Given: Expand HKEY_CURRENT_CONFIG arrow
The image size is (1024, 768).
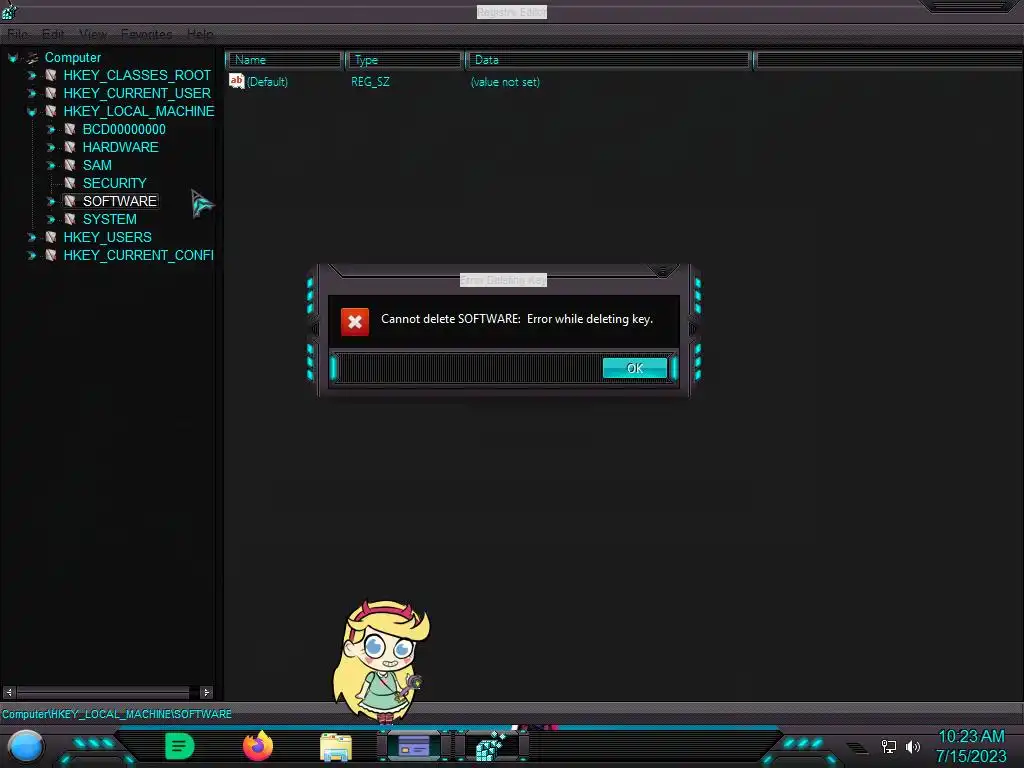Looking at the screenshot, I should pos(31,255).
